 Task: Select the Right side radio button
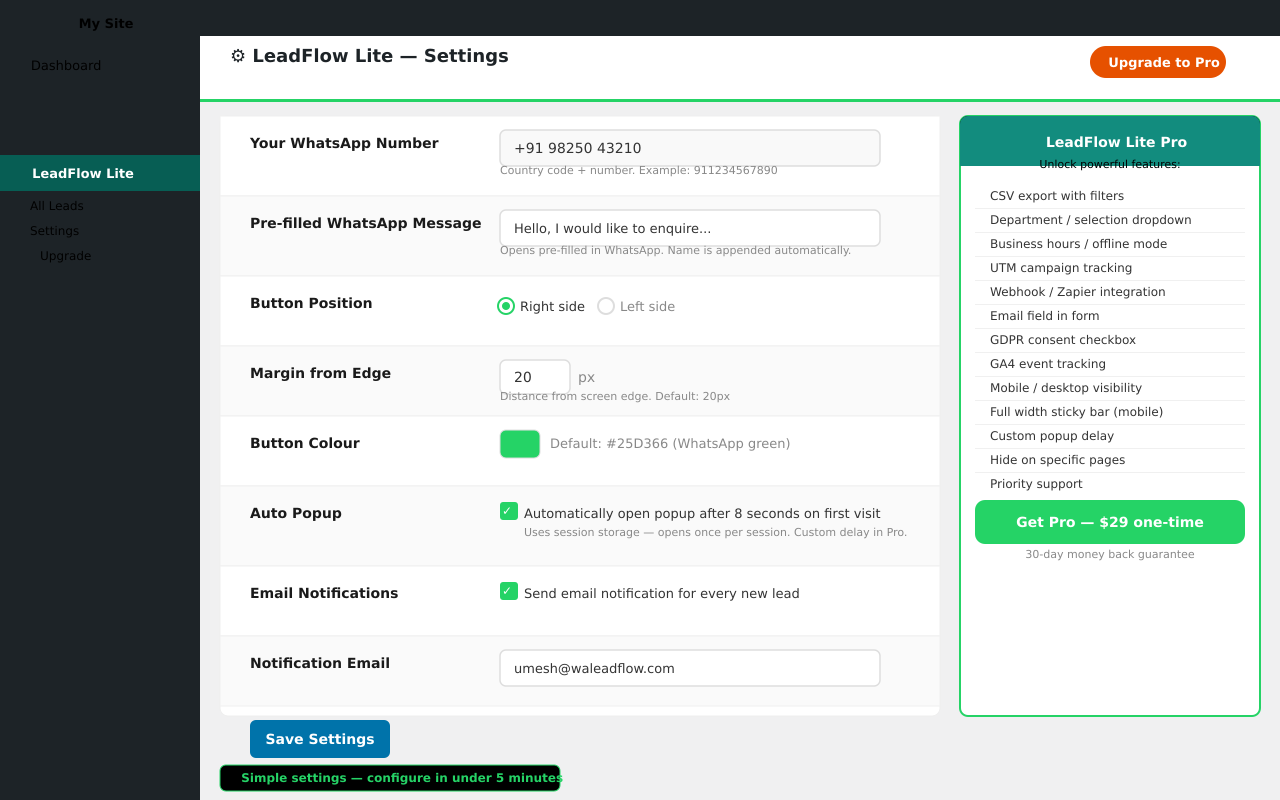click(506, 306)
